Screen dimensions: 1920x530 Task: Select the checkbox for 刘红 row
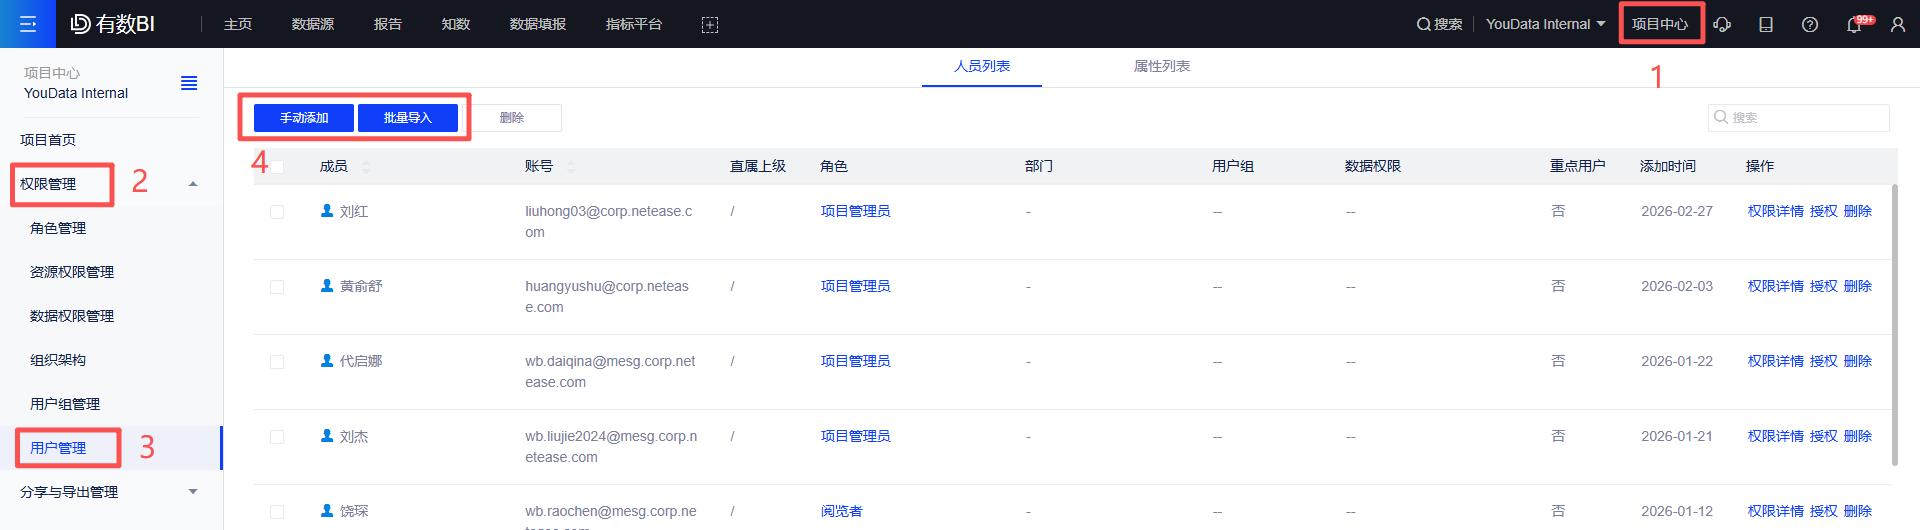pos(277,212)
